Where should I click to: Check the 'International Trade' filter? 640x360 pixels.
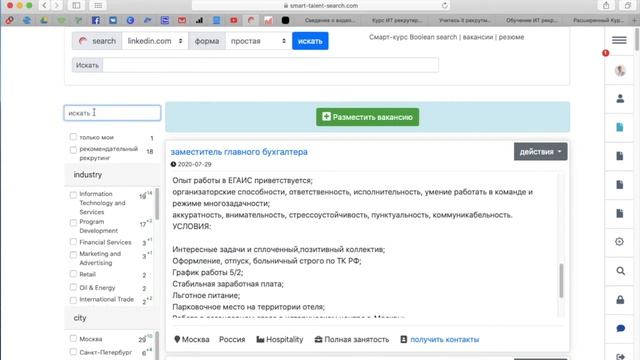(73, 300)
